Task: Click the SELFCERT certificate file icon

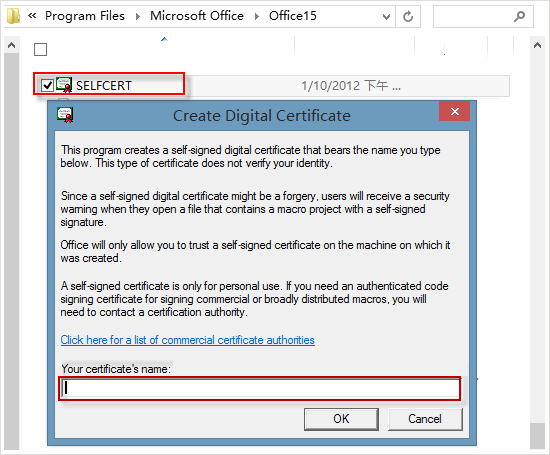Action: [x=64, y=85]
